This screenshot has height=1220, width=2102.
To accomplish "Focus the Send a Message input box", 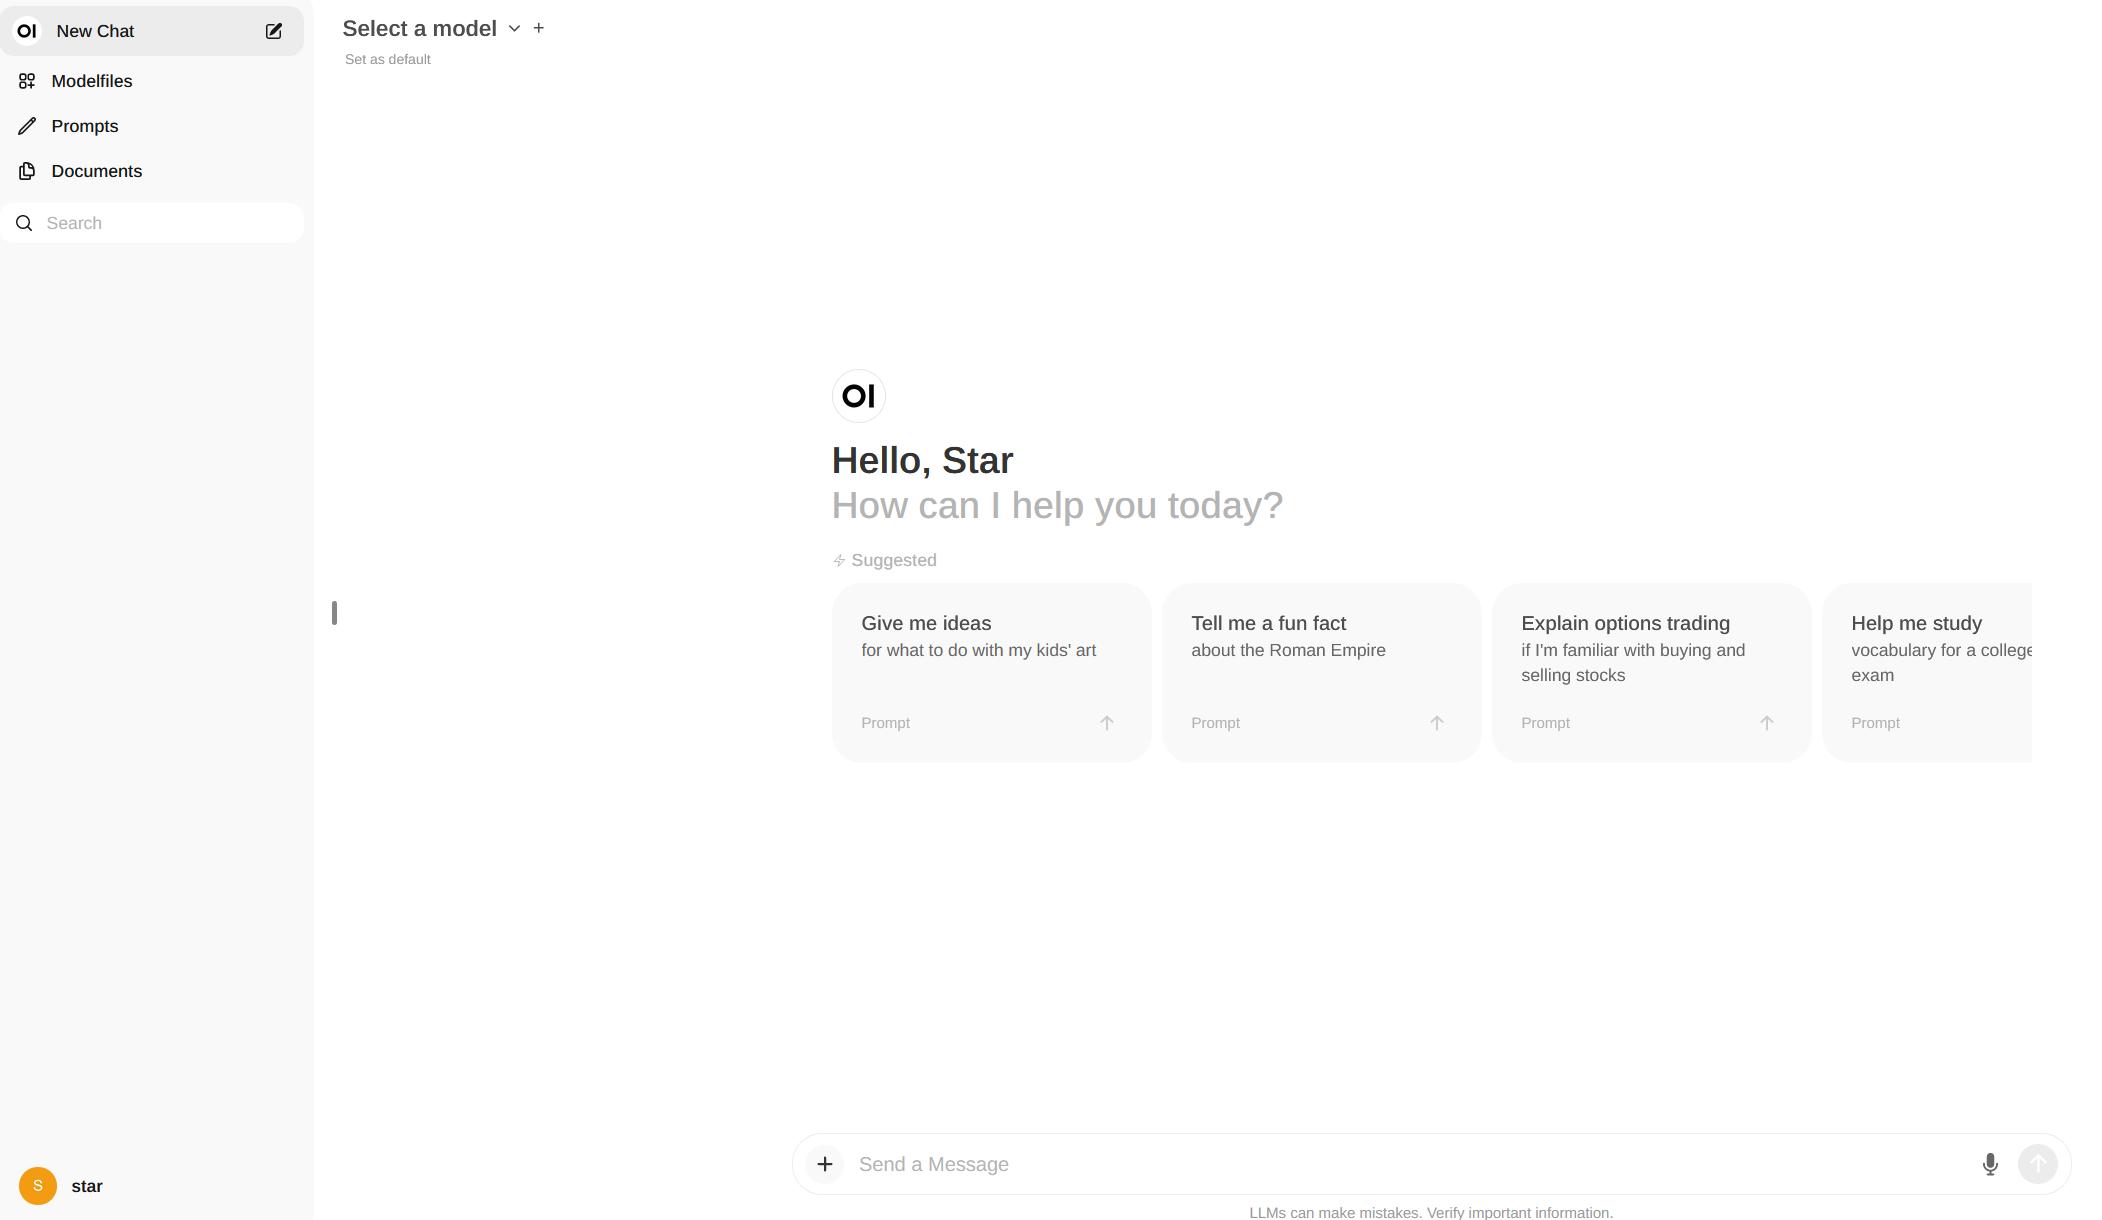I will pos(1400,1164).
